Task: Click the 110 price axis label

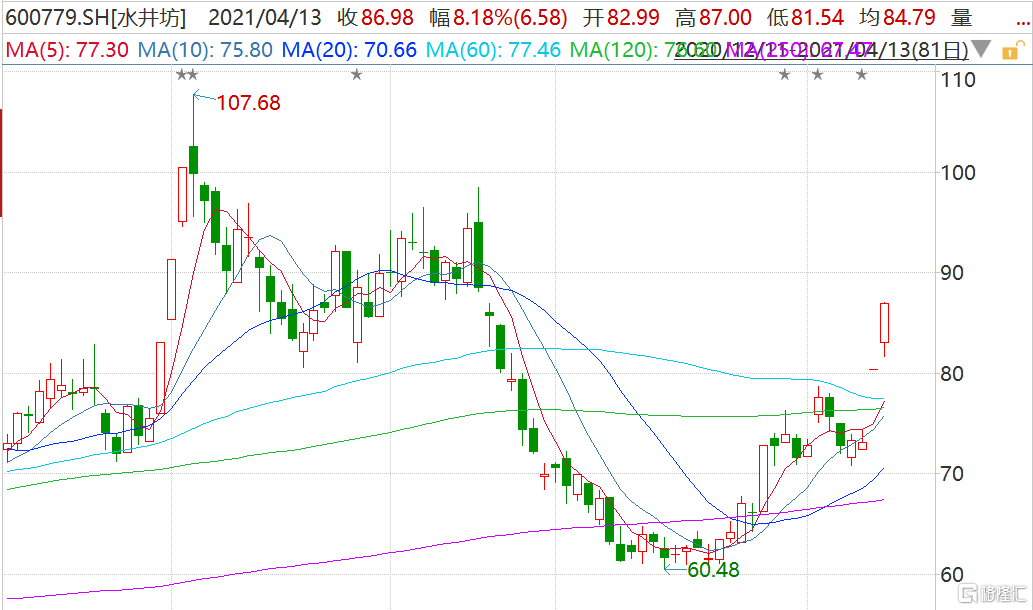Action: pyautogui.click(x=958, y=80)
